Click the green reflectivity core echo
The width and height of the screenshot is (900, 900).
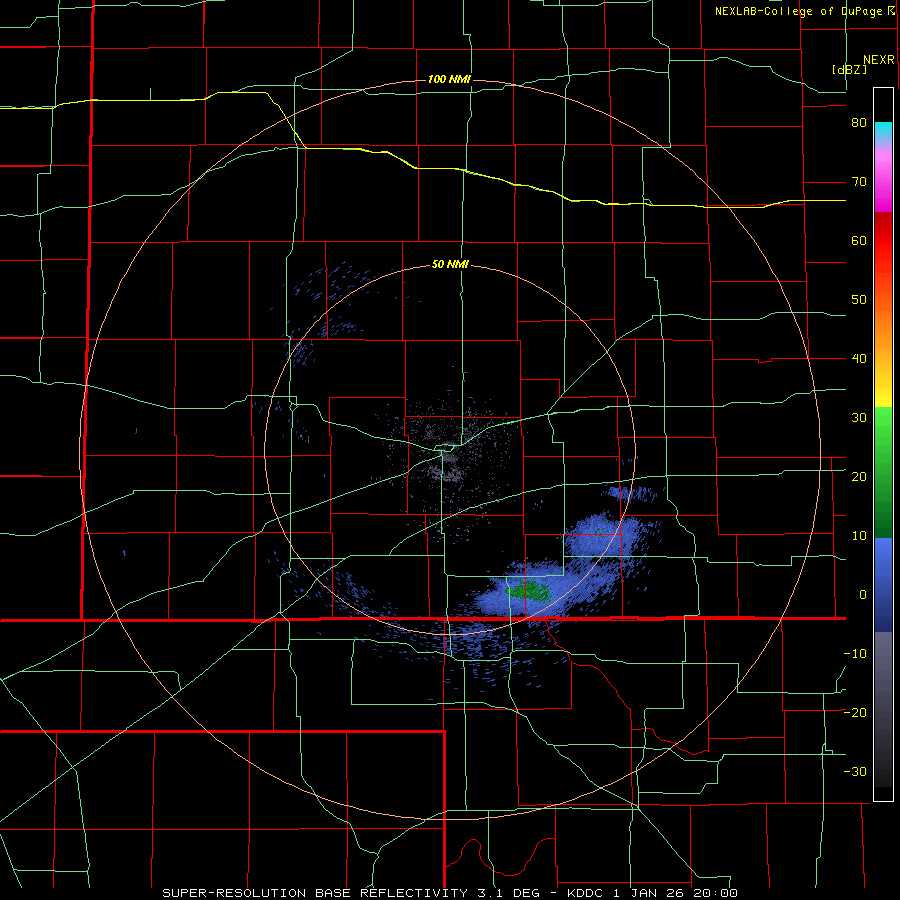point(527,590)
